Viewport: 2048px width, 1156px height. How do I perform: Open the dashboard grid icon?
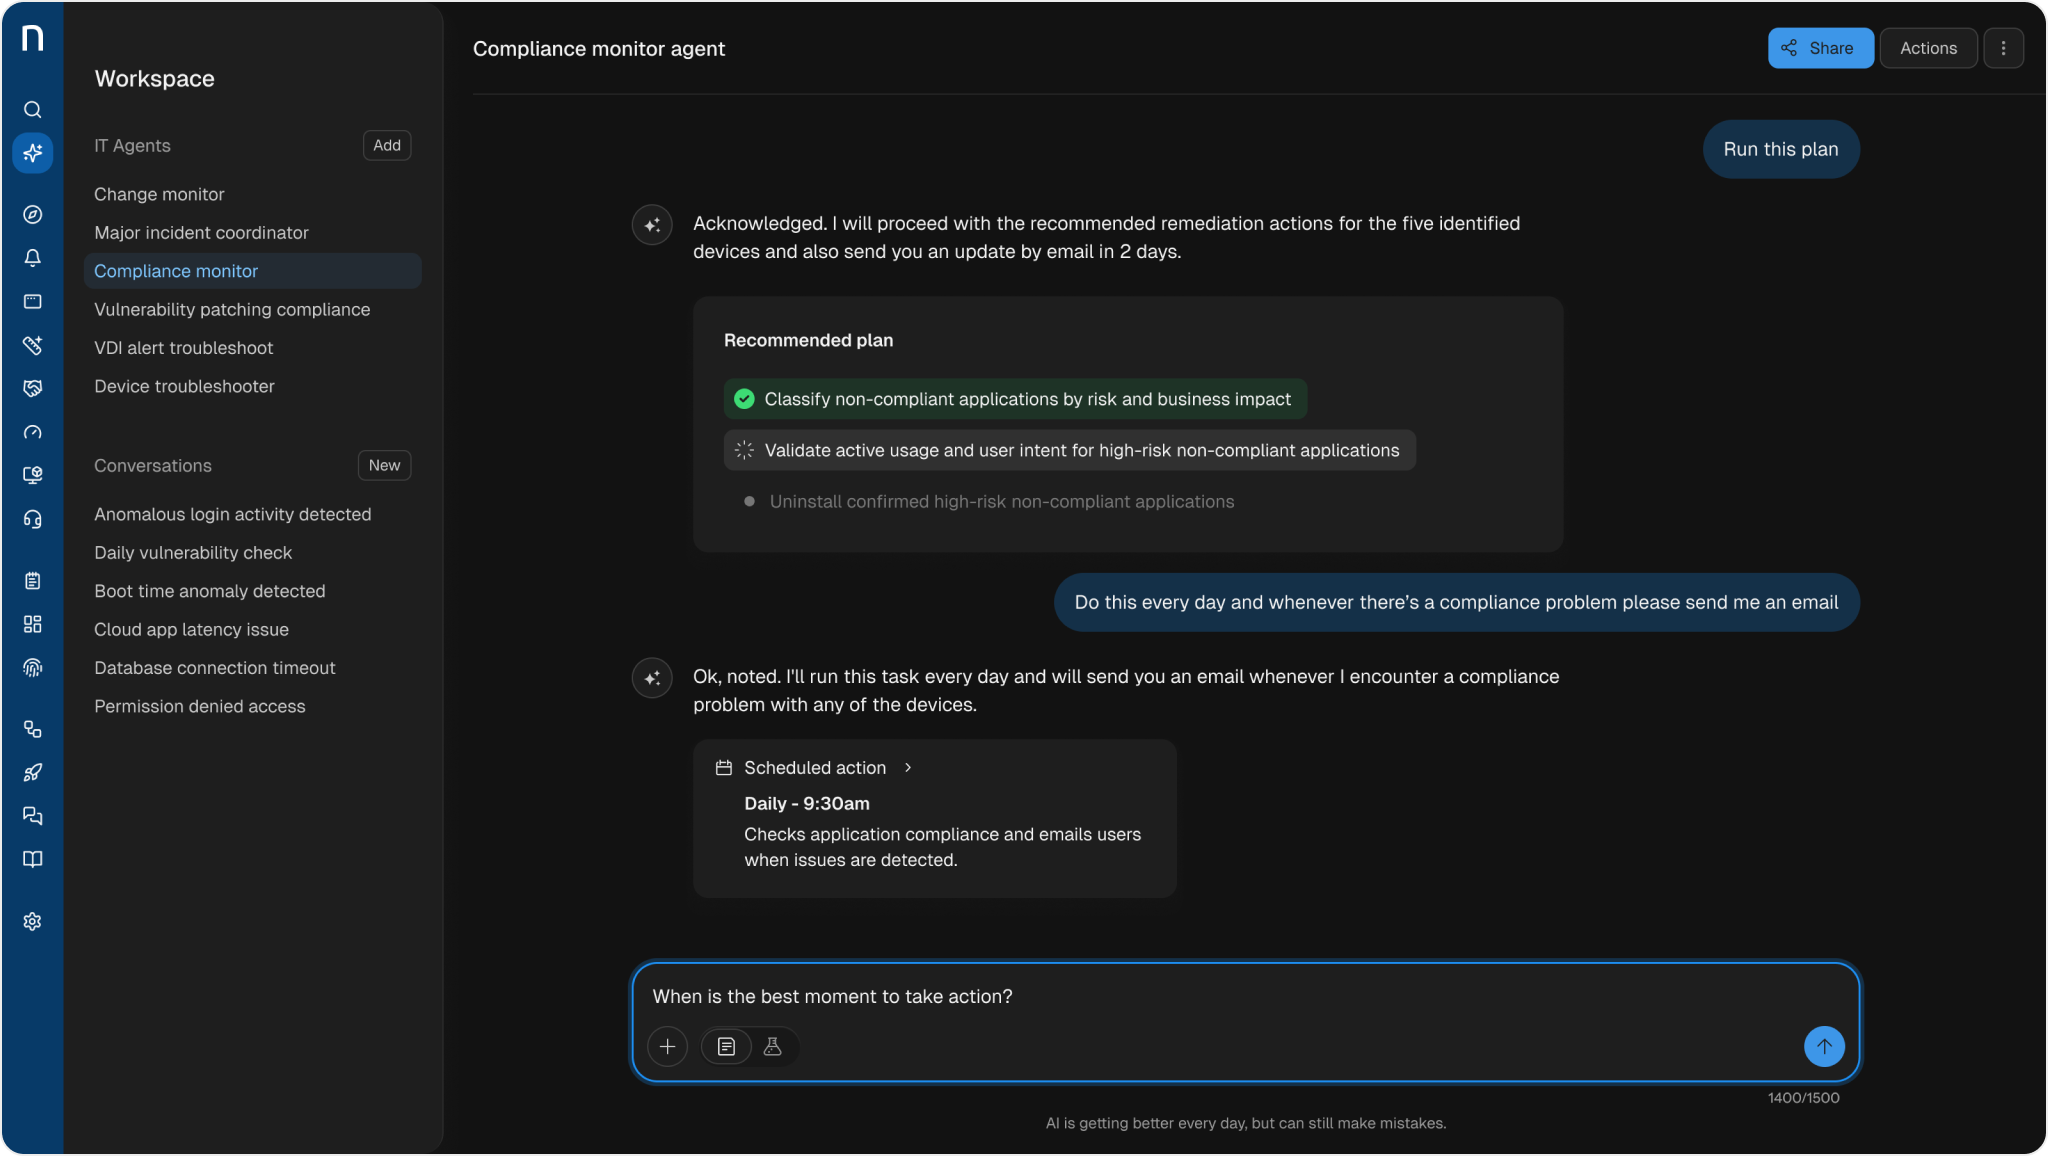[33, 625]
